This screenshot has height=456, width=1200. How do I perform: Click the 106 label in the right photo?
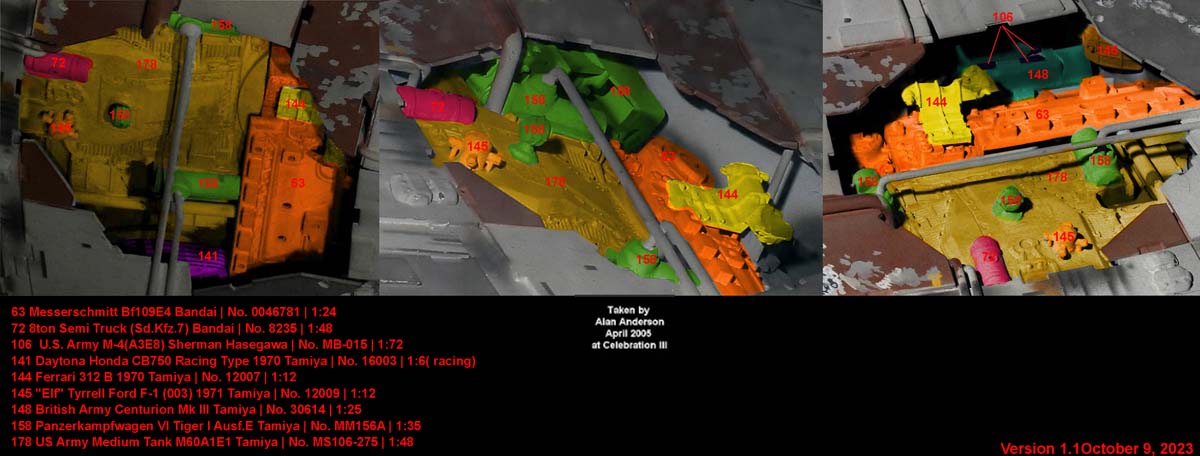pyautogui.click(x=1003, y=17)
